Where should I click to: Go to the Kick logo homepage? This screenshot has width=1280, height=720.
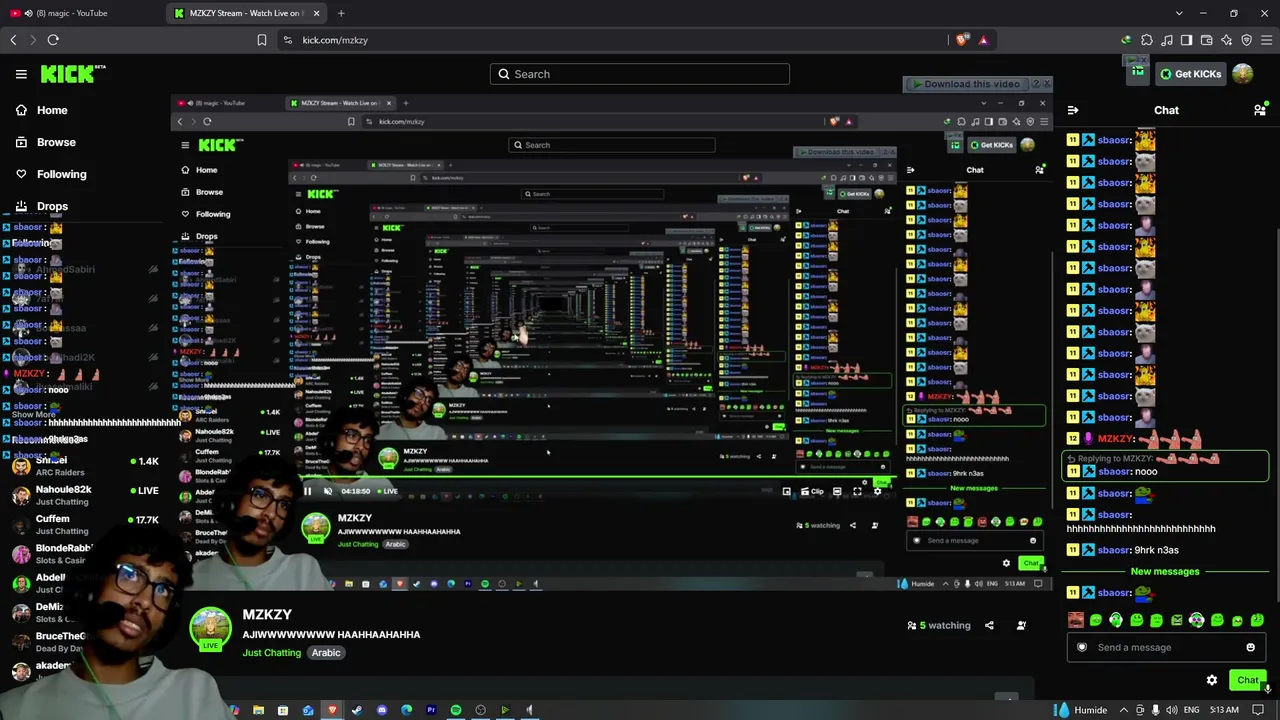pyautogui.click(x=73, y=74)
